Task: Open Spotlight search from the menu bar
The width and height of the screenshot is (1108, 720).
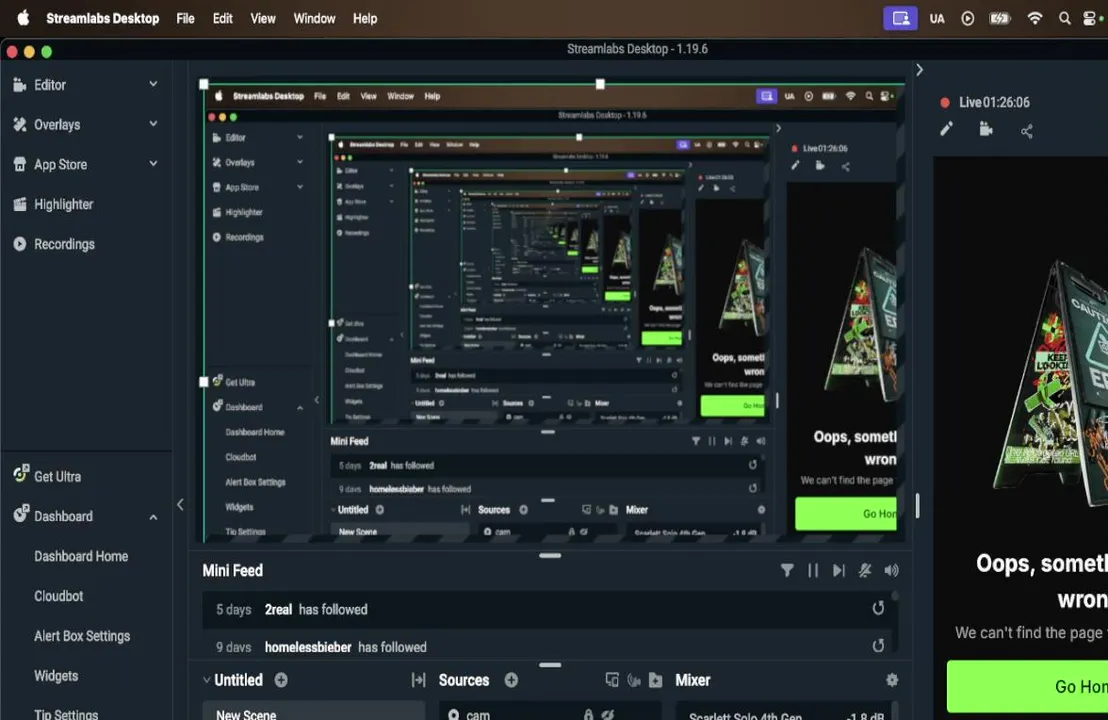Action: click(1064, 18)
